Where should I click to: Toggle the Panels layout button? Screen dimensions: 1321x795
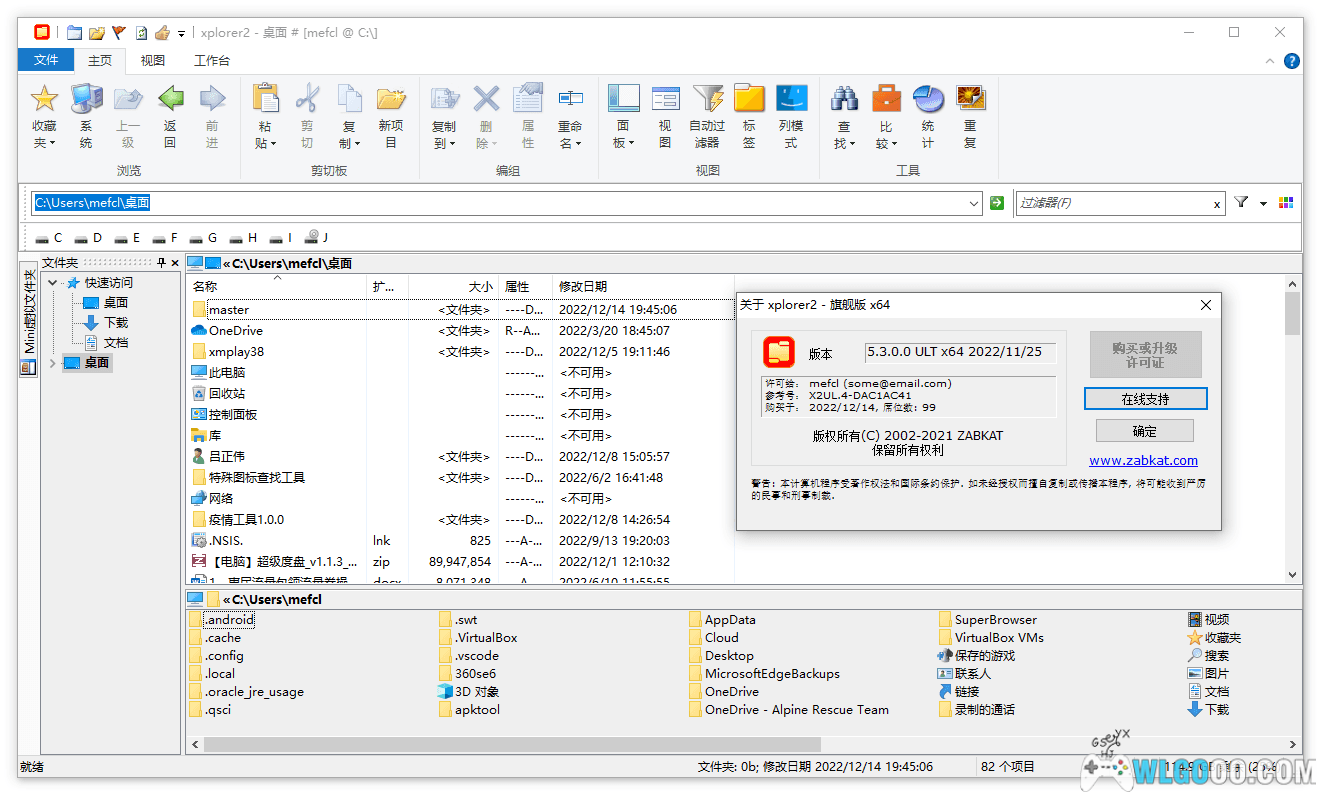point(623,99)
